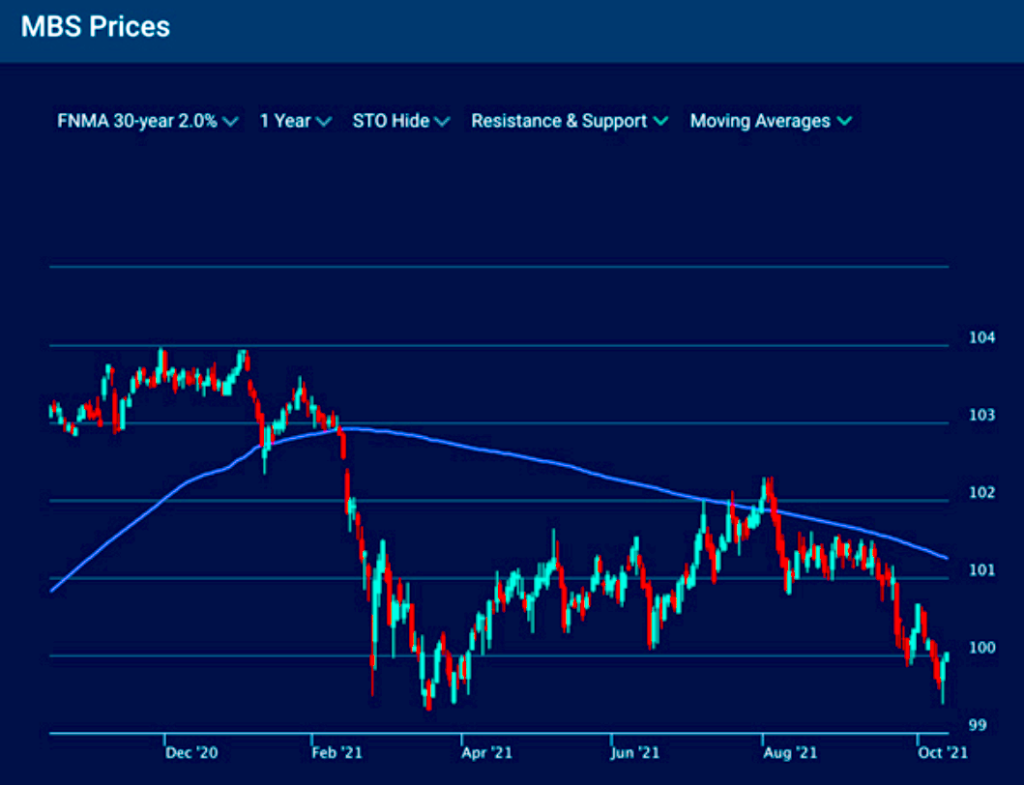
Task: Click the chevron arrow beside 1 Year
Action: point(324,122)
